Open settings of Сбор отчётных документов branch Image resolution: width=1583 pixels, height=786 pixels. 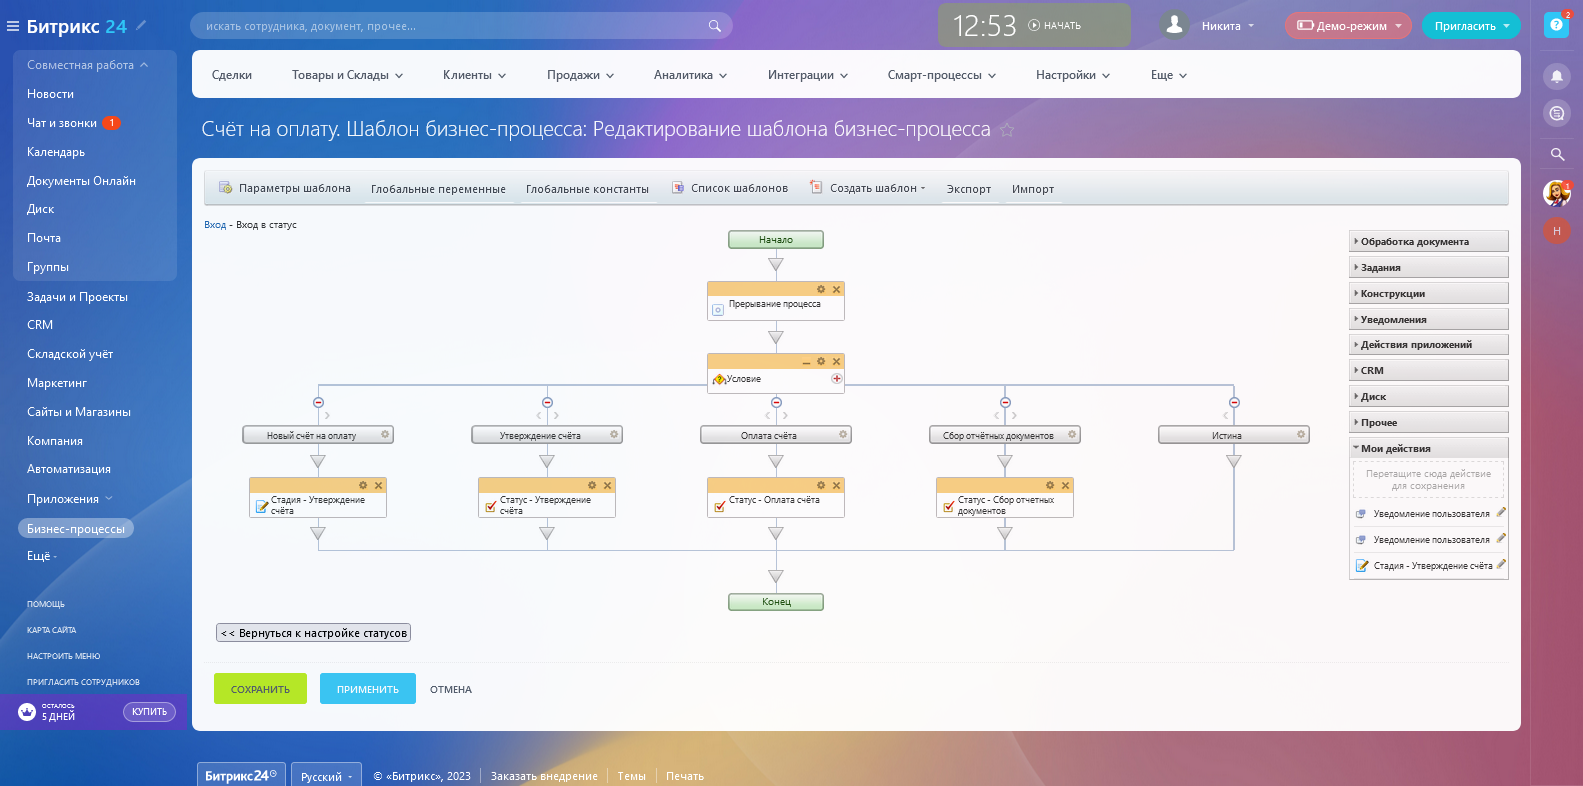pyautogui.click(x=1072, y=435)
